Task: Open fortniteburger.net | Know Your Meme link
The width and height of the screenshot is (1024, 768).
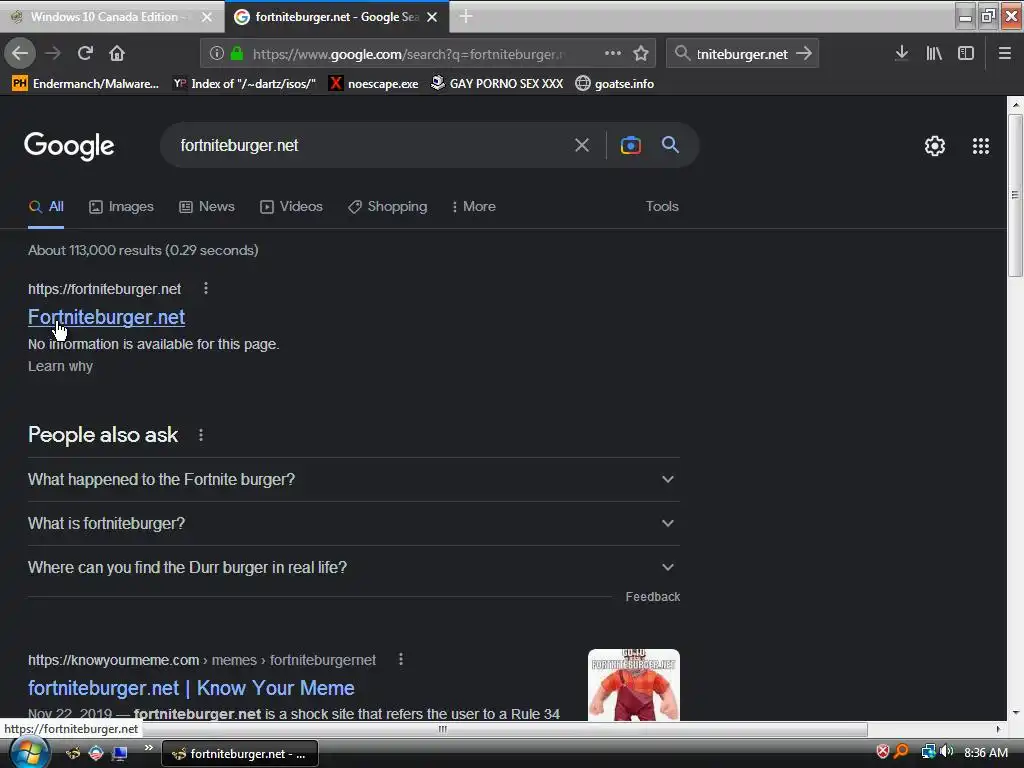Action: (191, 688)
